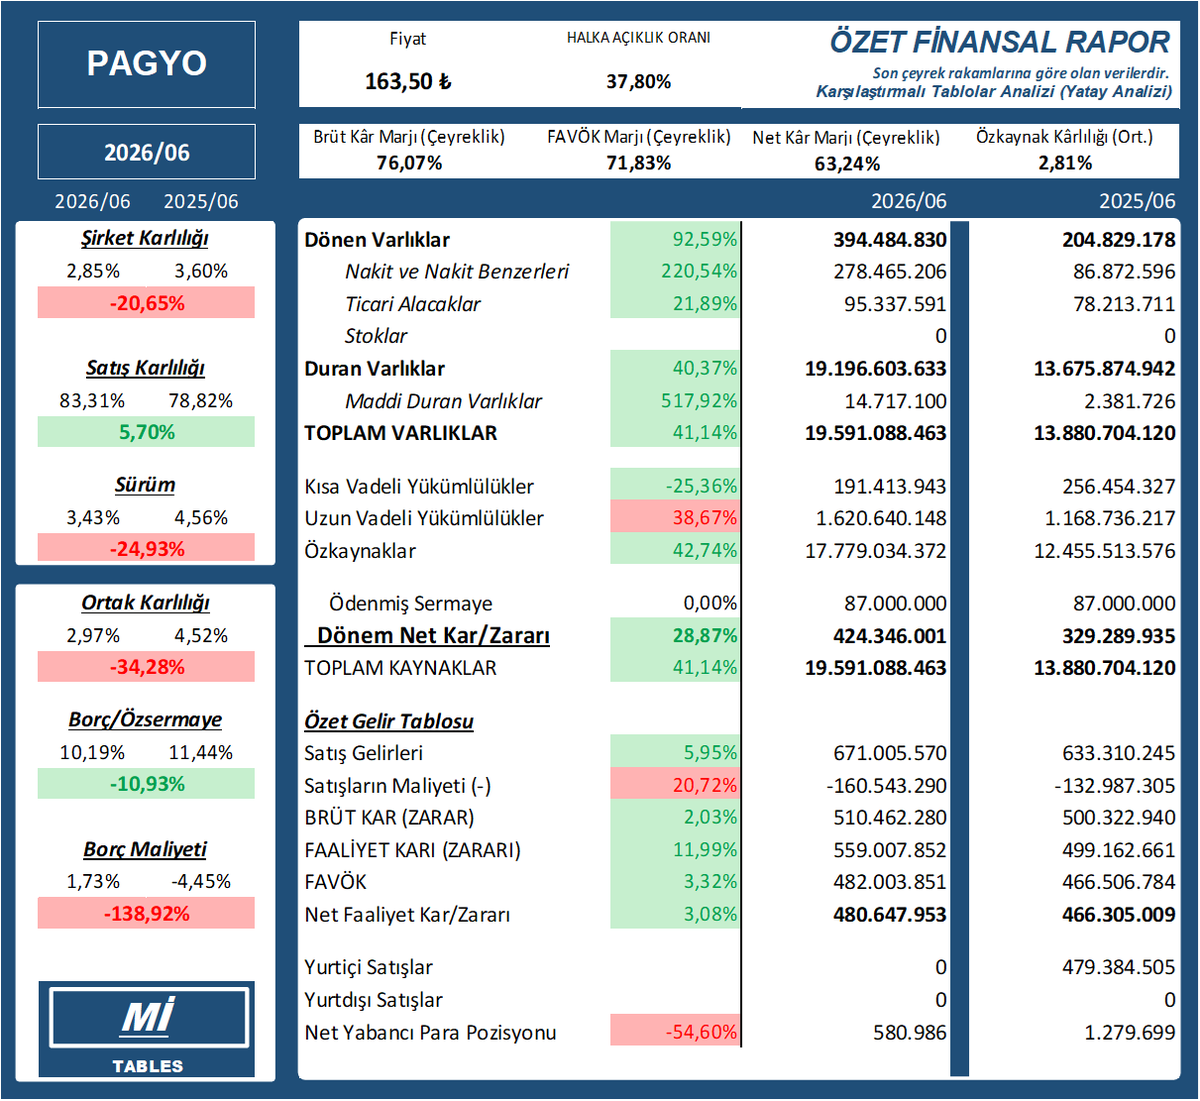
Task: Click the ÖZET FİNANSAL RAPOR title
Action: click(x=999, y=42)
